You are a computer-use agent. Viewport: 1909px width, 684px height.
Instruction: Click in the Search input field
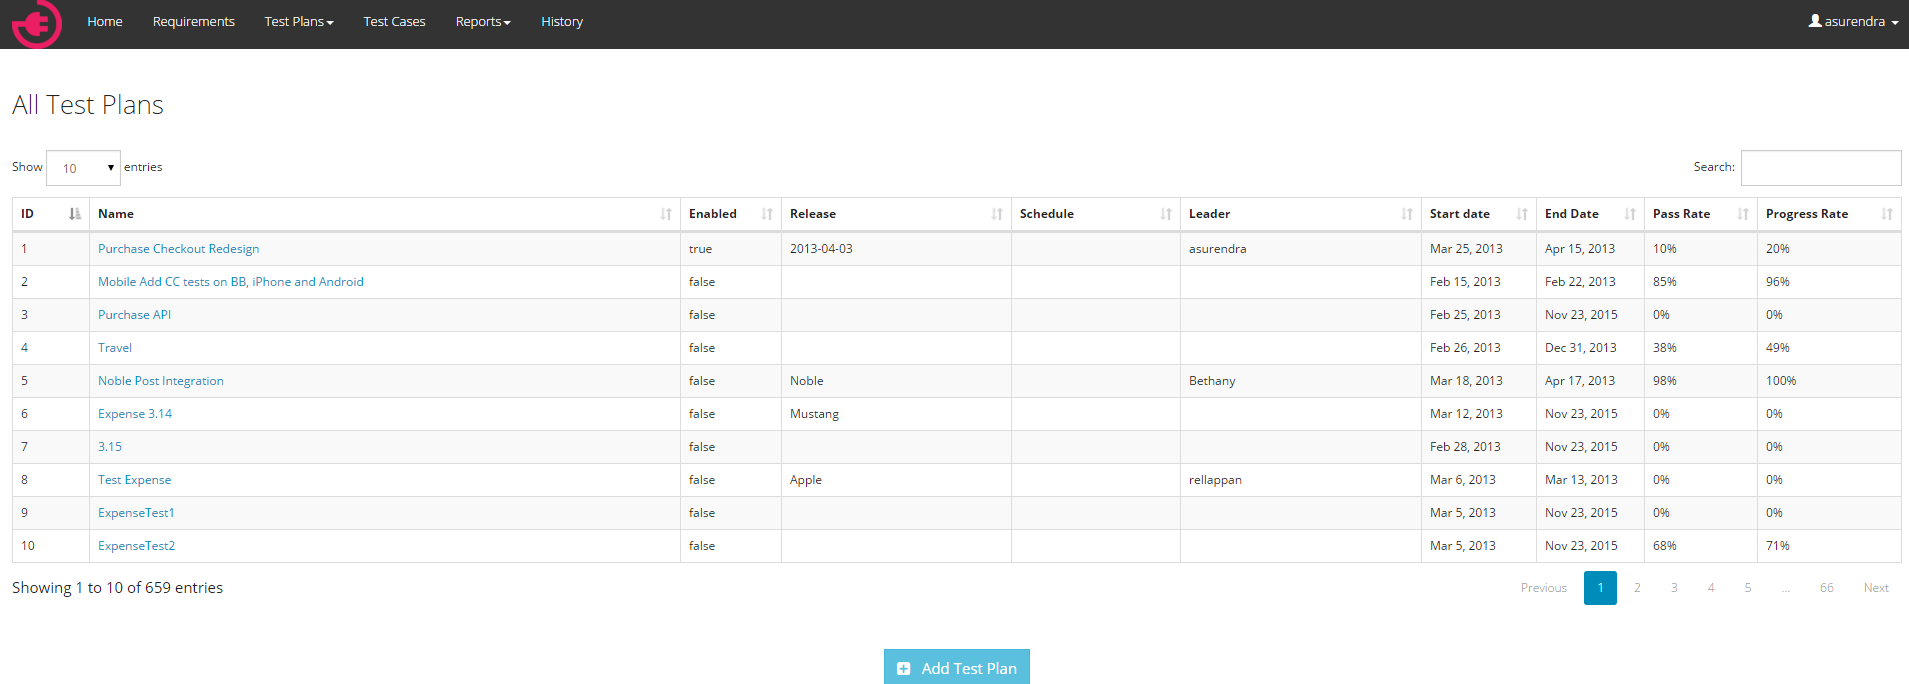pos(1821,168)
